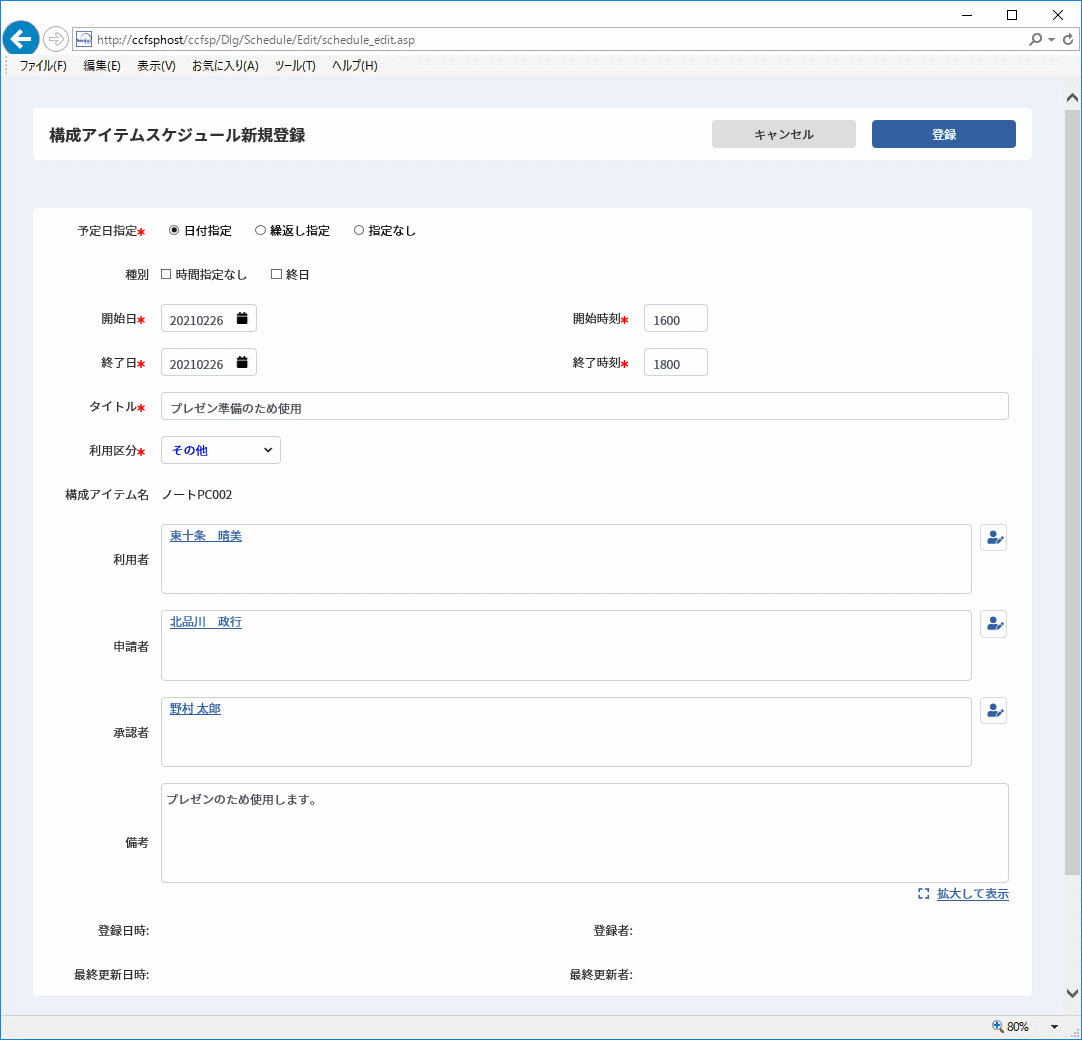This screenshot has width=1082, height=1040.
Task: Click the scrollbar down arrow
Action: pyautogui.click(x=1072, y=993)
